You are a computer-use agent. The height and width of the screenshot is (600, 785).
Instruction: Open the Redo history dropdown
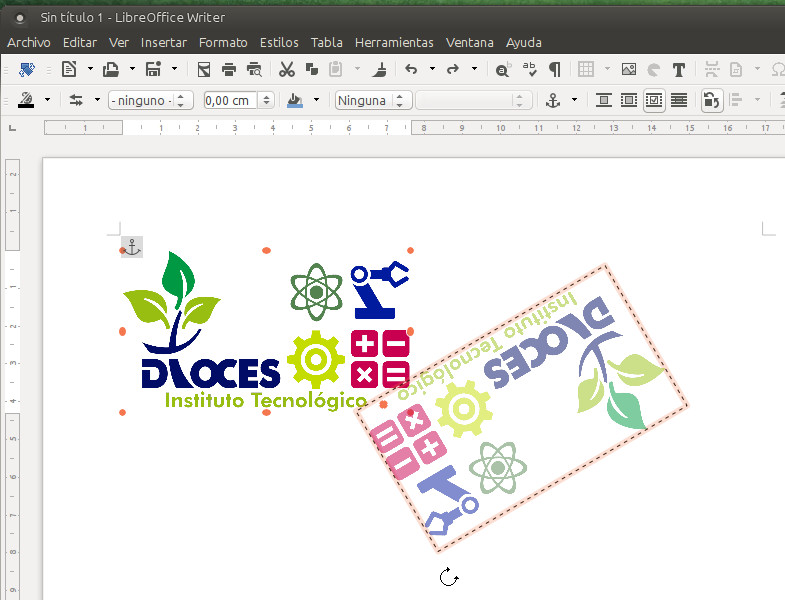474,69
